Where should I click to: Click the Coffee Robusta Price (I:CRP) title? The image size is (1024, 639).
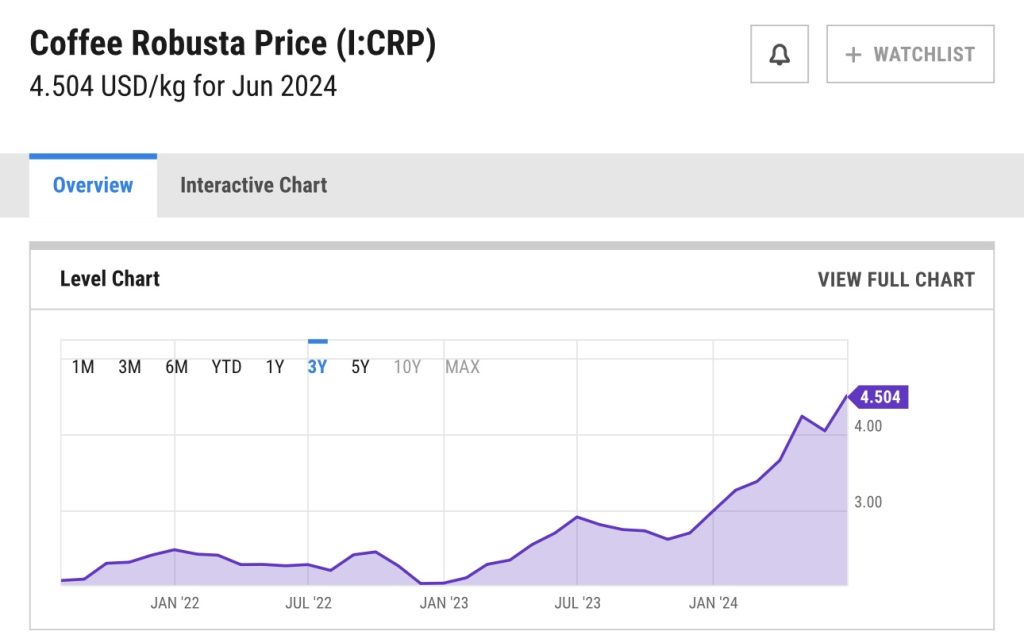pos(233,45)
